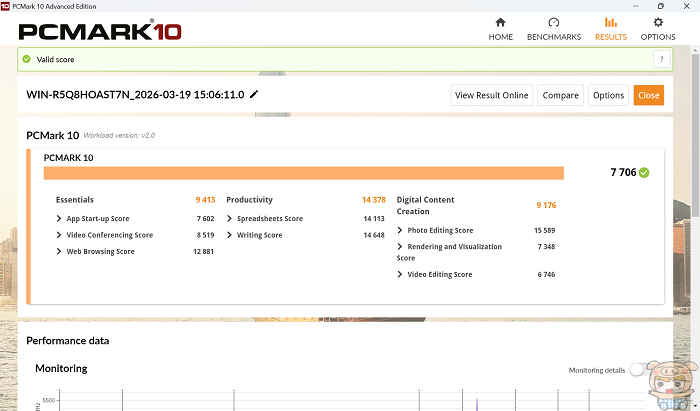
Task: Click the orange Close button
Action: (648, 95)
